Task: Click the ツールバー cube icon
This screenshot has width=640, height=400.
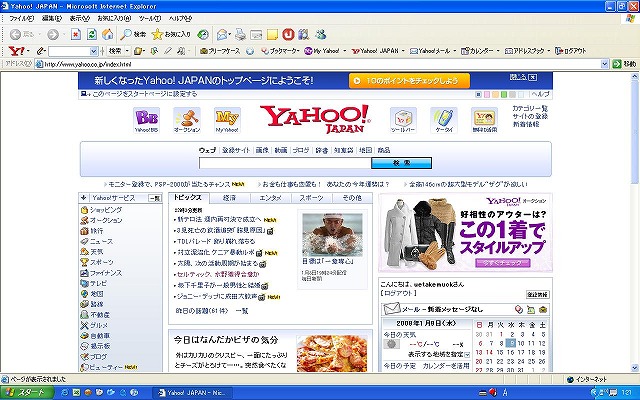Action: tap(403, 120)
